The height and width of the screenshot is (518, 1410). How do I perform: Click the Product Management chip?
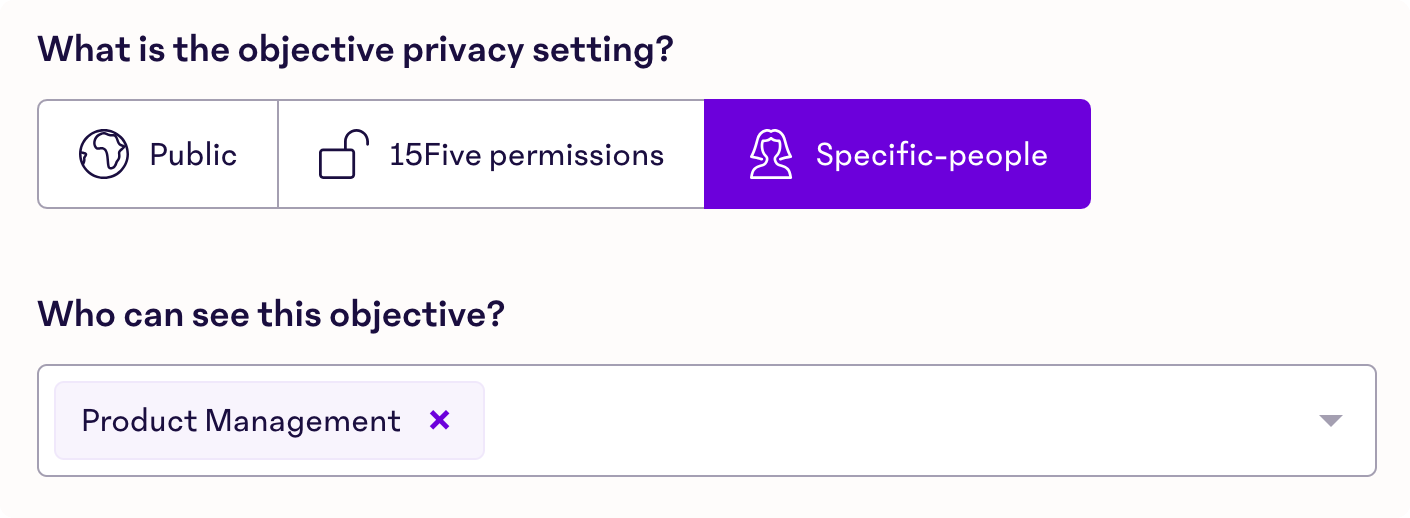click(x=269, y=420)
